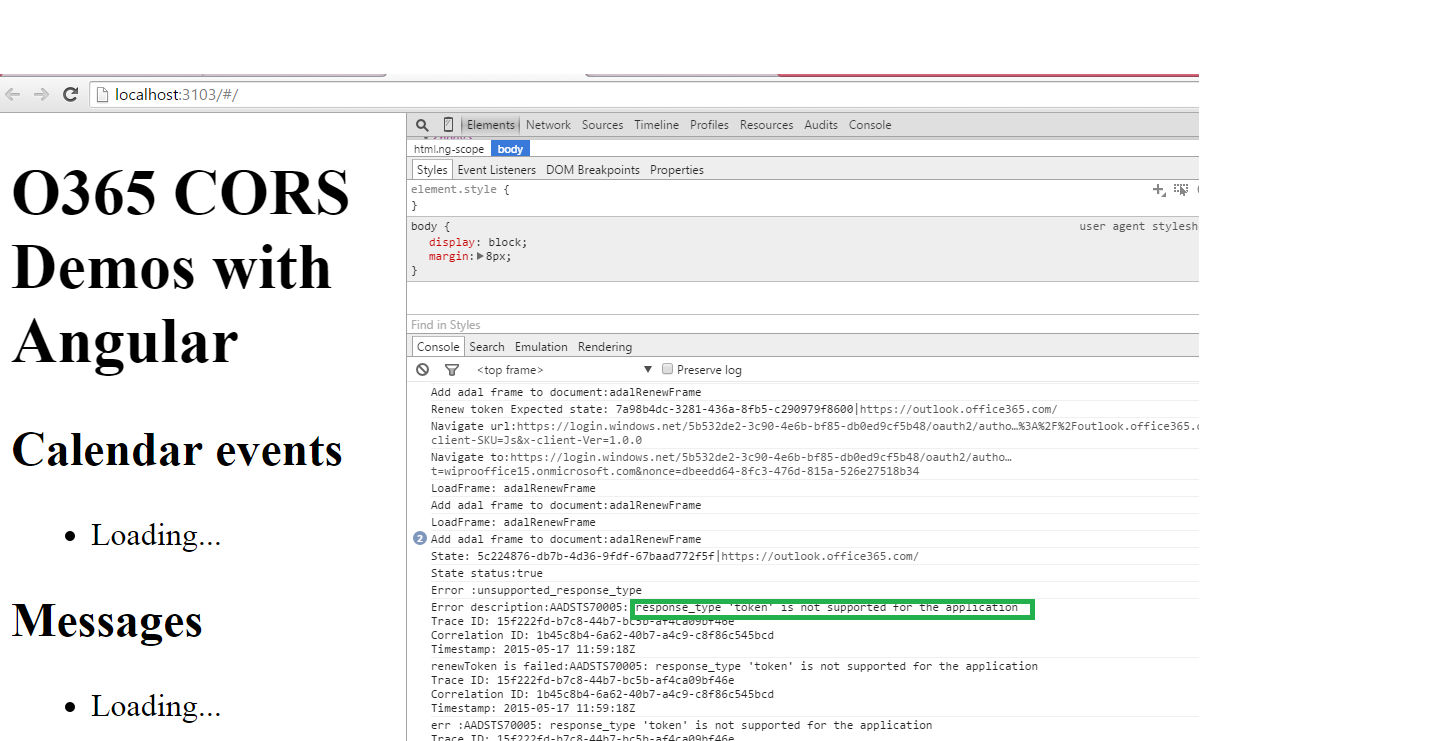Screen dimensions: 1433x741
Task: Click the Messages heading
Action: [x=107, y=620]
